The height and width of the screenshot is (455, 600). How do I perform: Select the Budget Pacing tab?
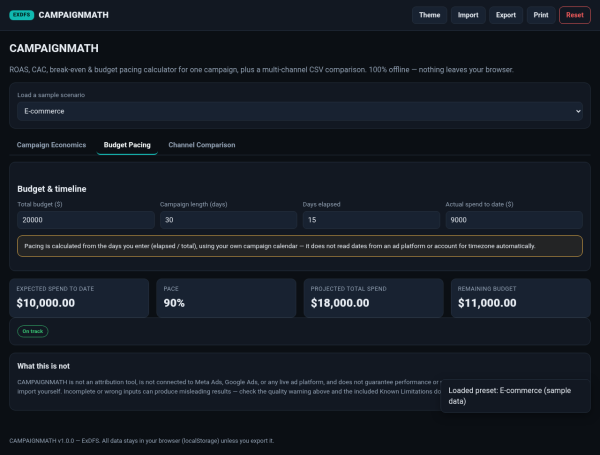pos(127,145)
